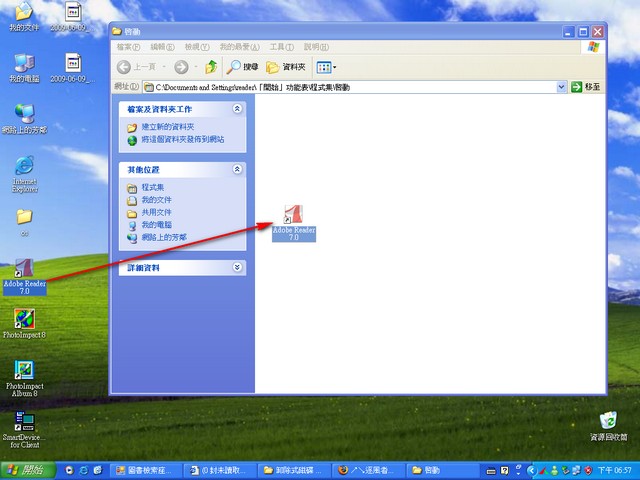Open the Views icon dropdown
Image resolution: width=640 pixels, height=480 pixels.
point(326,67)
